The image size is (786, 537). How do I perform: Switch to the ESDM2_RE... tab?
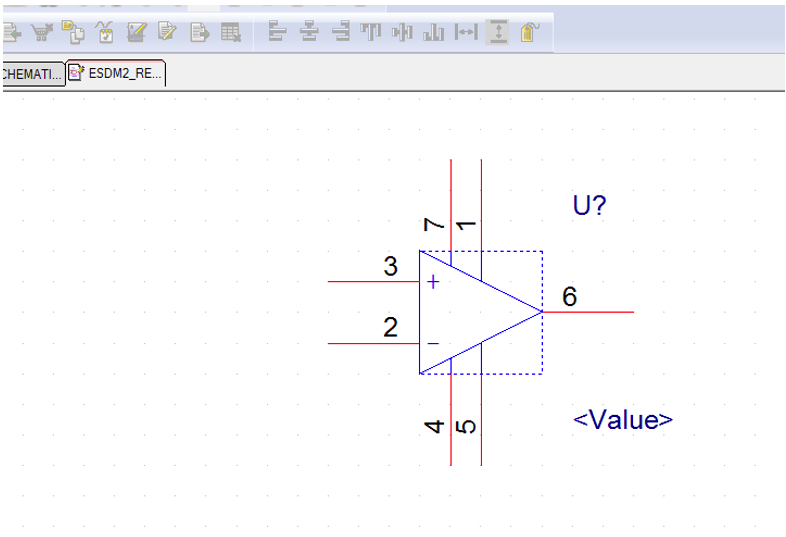point(116,74)
